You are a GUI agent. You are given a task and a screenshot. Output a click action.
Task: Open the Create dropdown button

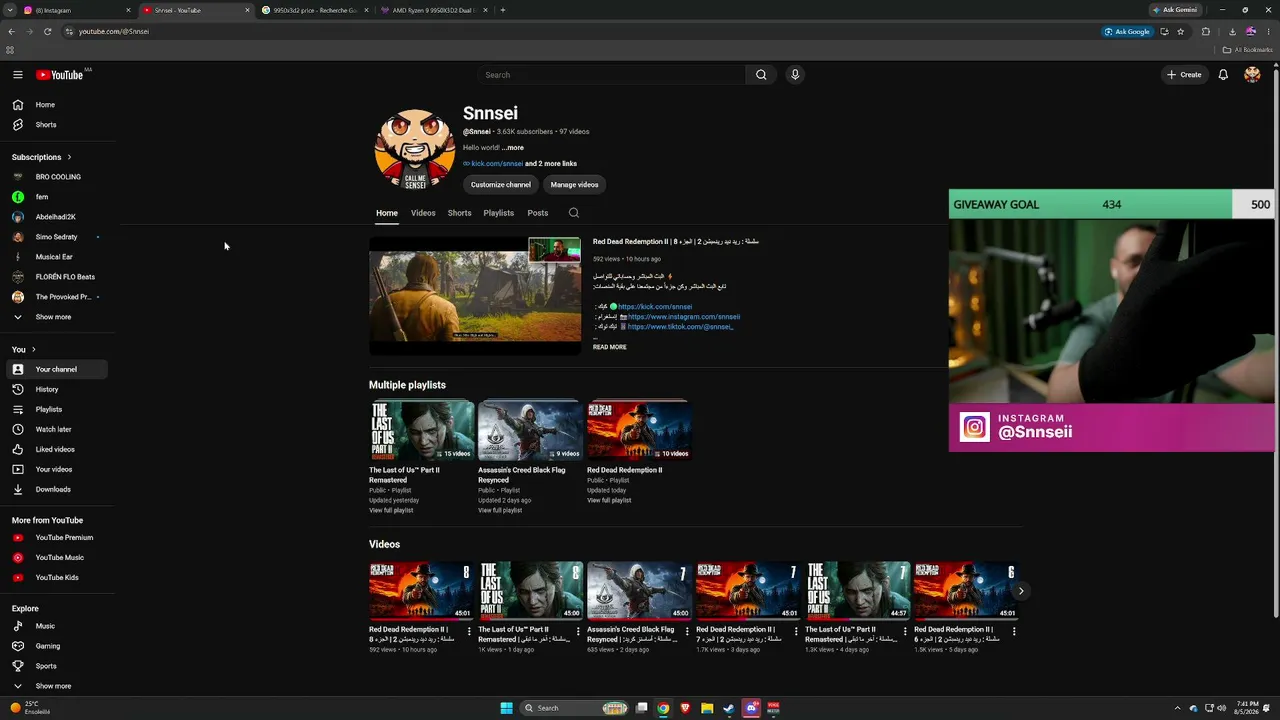click(x=1184, y=75)
